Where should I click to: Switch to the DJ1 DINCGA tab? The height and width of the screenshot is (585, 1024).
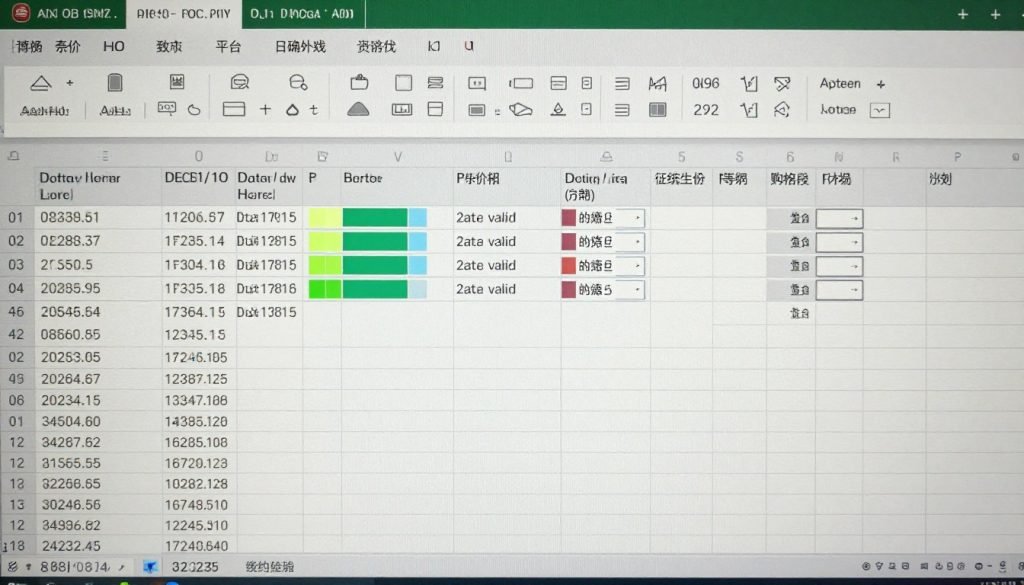(x=303, y=14)
